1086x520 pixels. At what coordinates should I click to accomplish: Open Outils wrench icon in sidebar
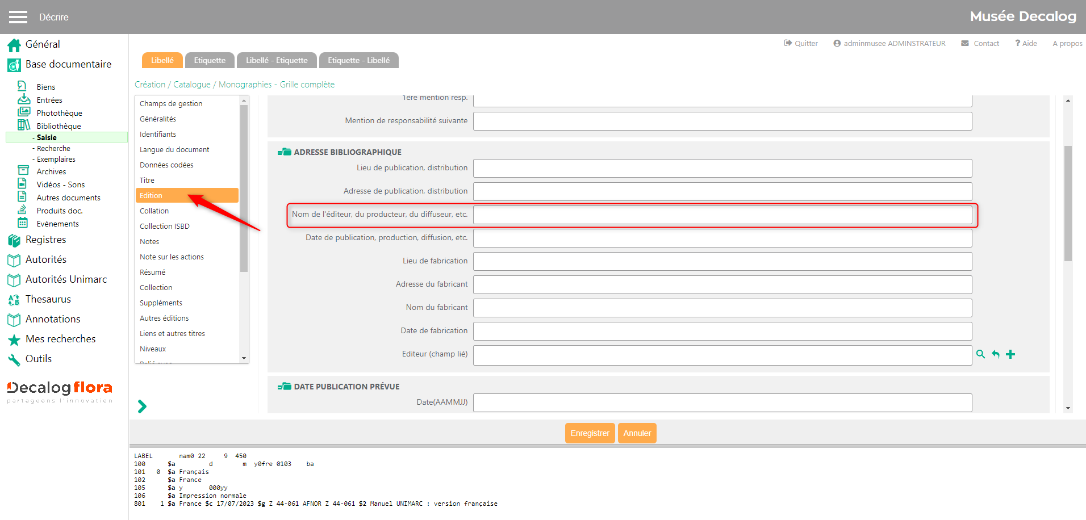[14, 359]
